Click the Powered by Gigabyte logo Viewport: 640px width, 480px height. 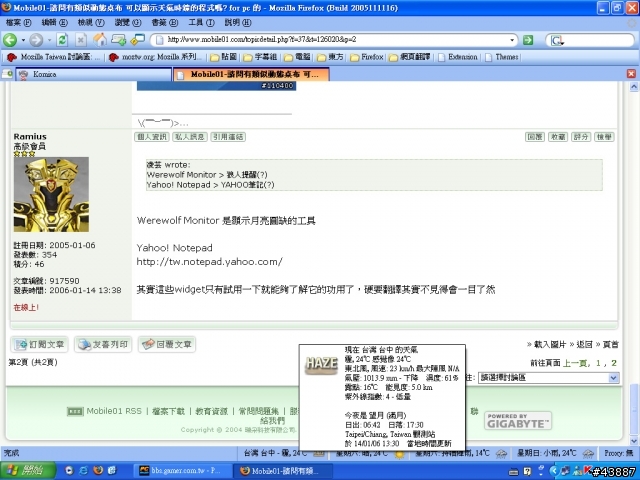pyautogui.click(x=518, y=421)
